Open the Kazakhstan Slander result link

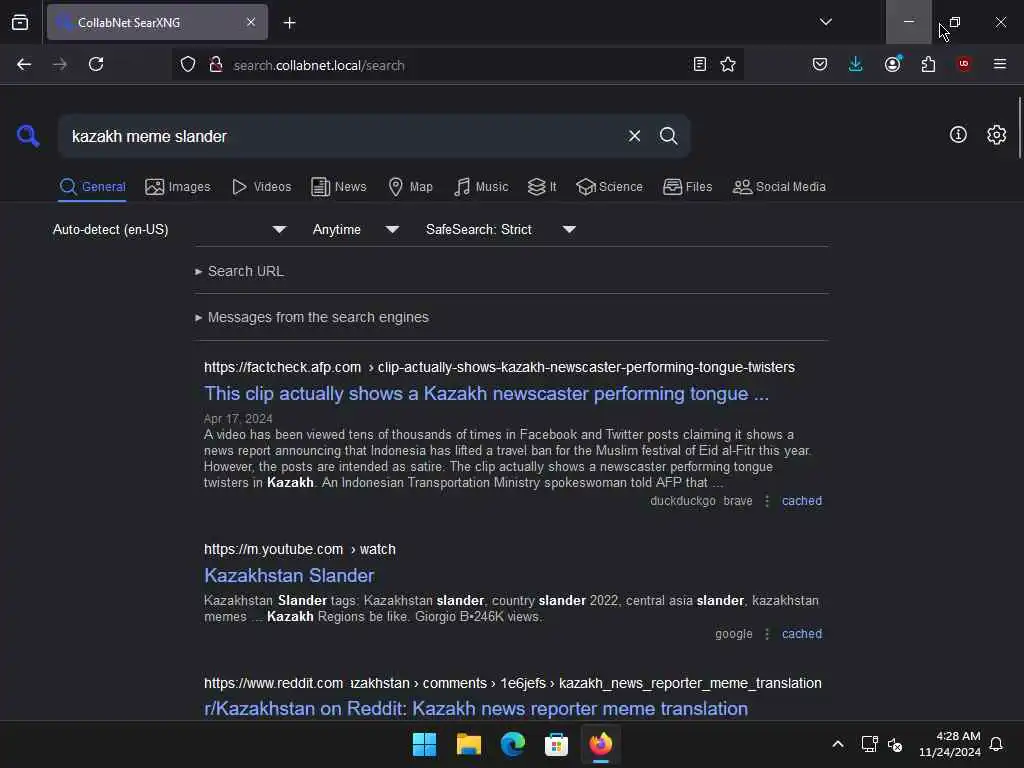pyautogui.click(x=289, y=575)
